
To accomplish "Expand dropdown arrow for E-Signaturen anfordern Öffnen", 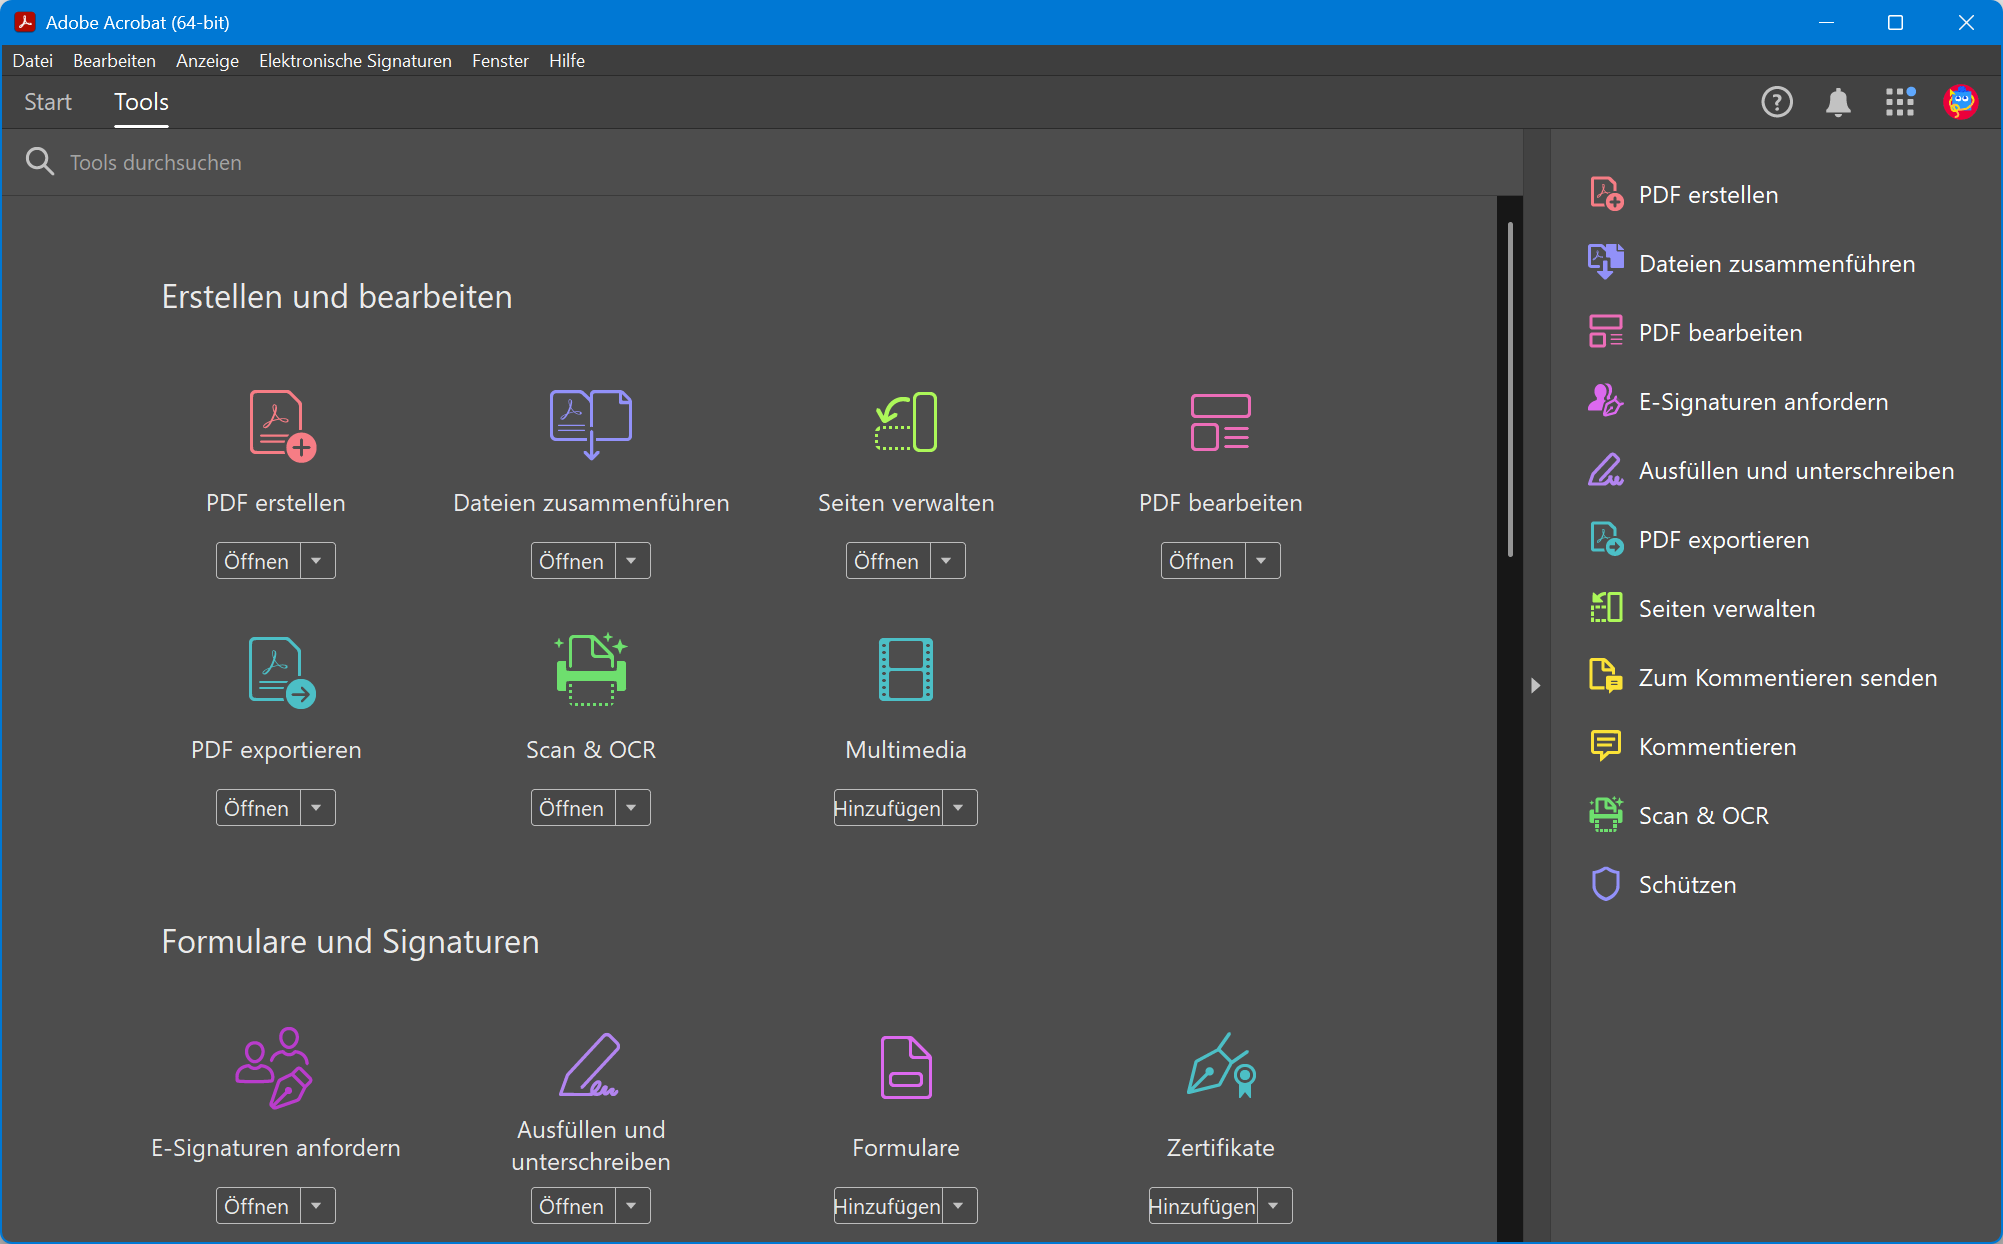I will [317, 1206].
